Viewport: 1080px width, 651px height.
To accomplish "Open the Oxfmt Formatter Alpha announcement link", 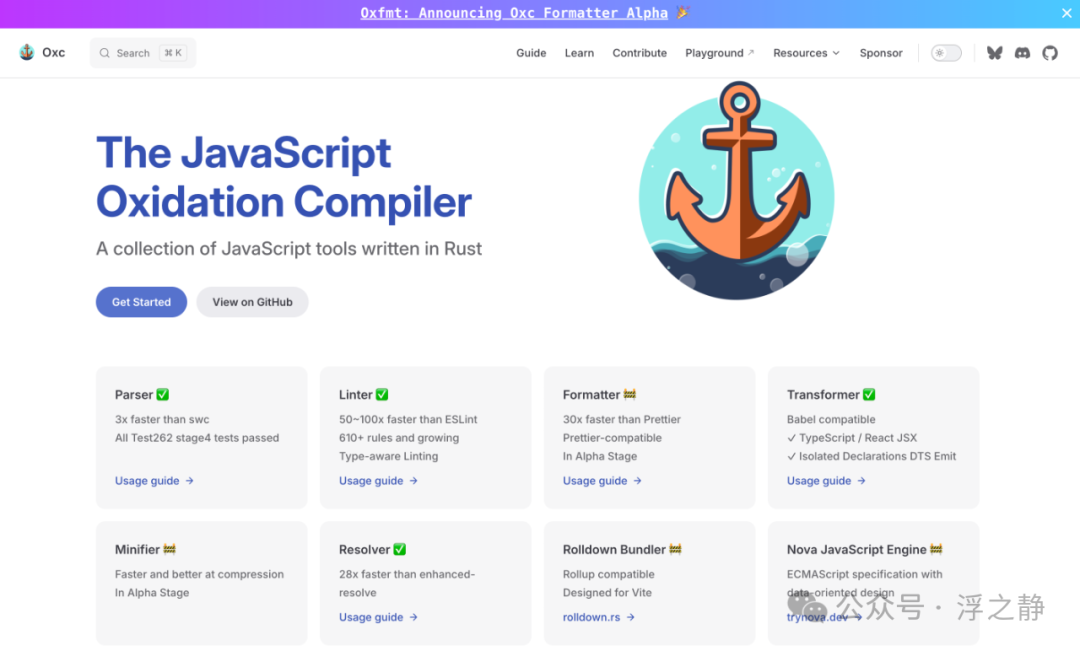I will point(514,13).
